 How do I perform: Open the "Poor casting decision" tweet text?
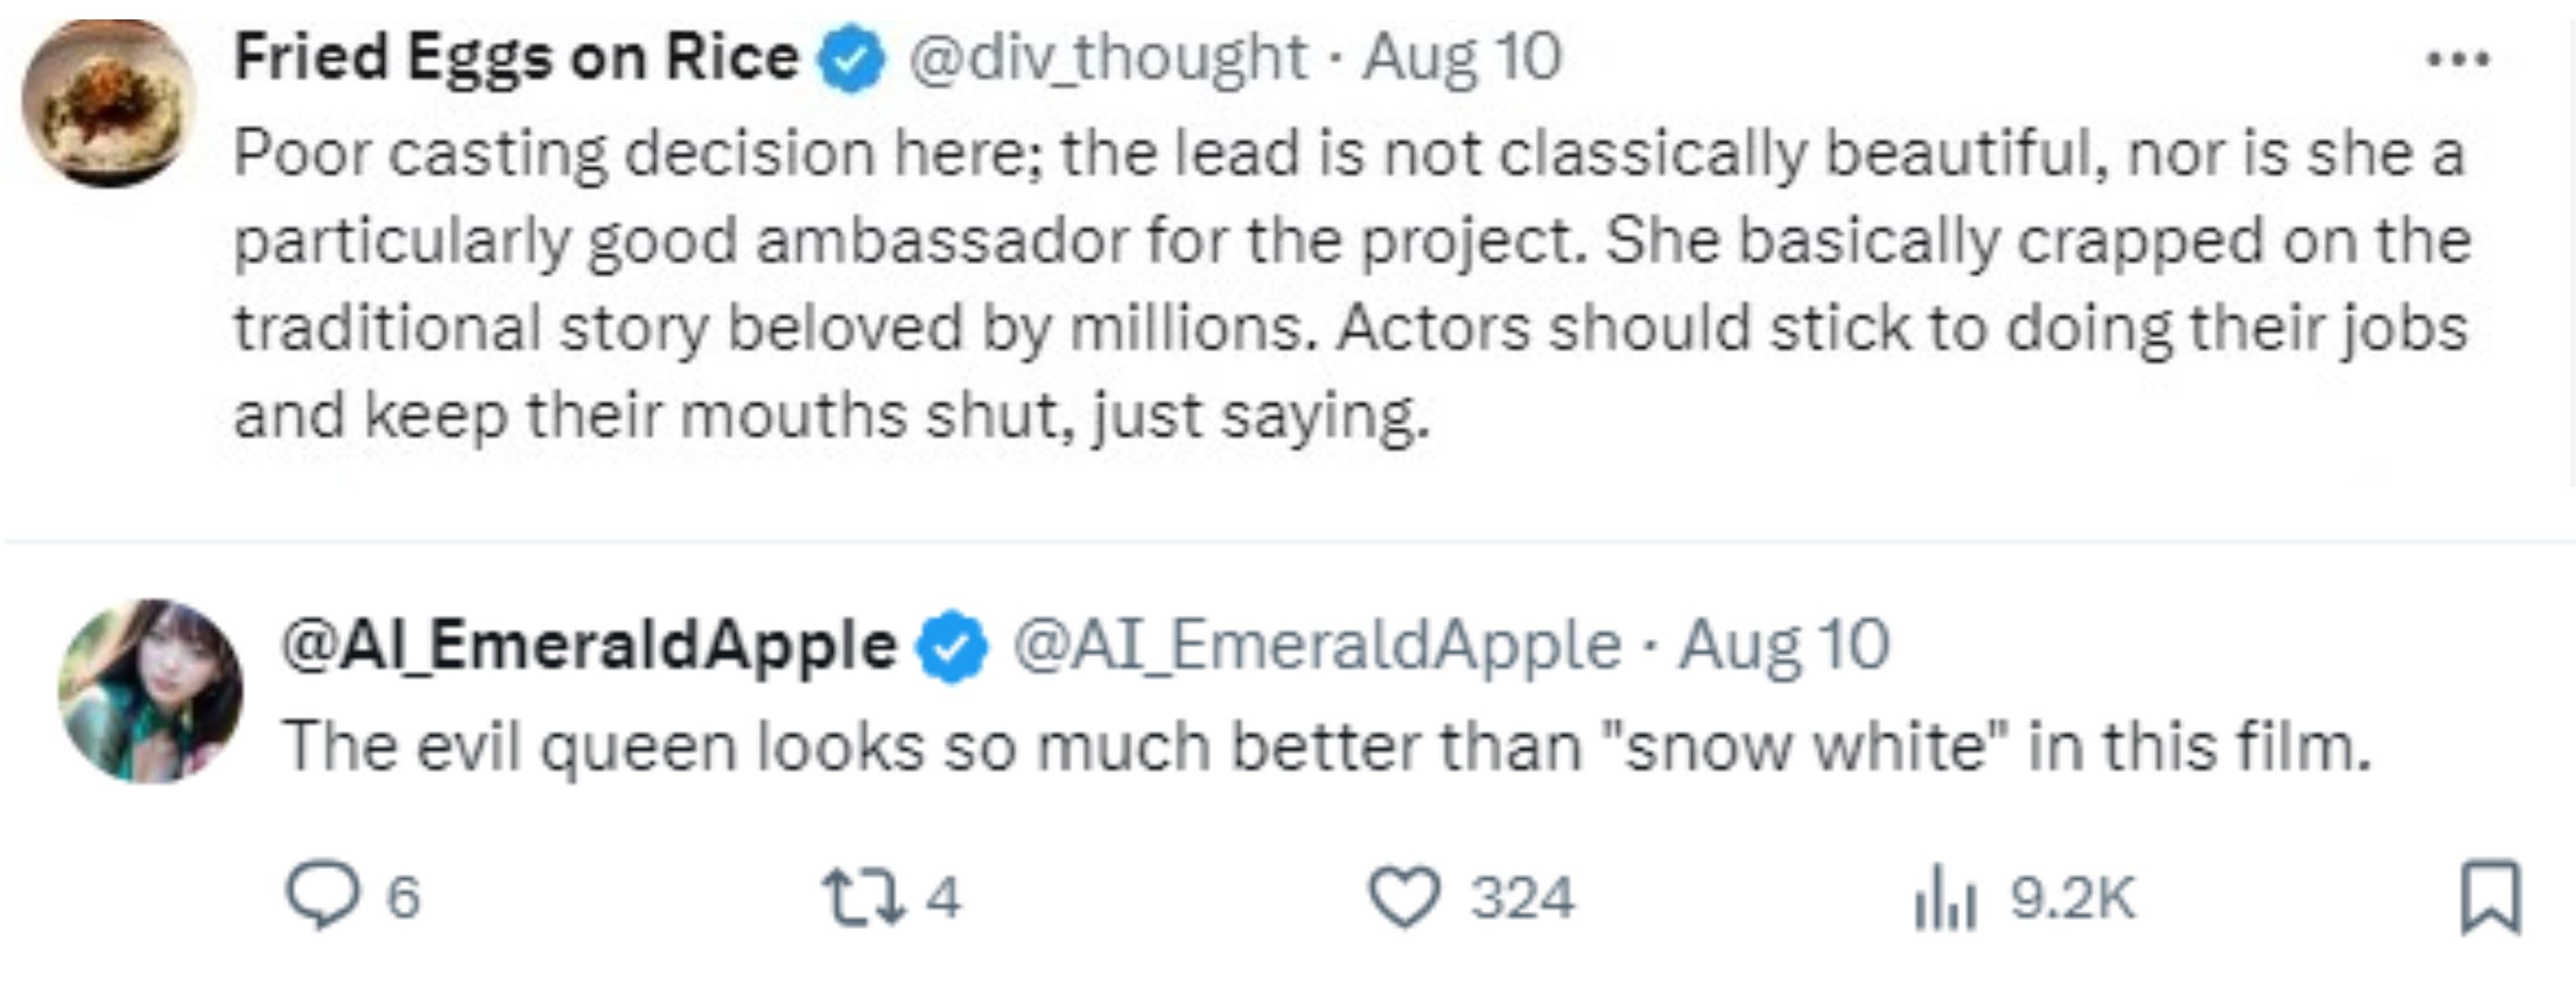[1350, 284]
